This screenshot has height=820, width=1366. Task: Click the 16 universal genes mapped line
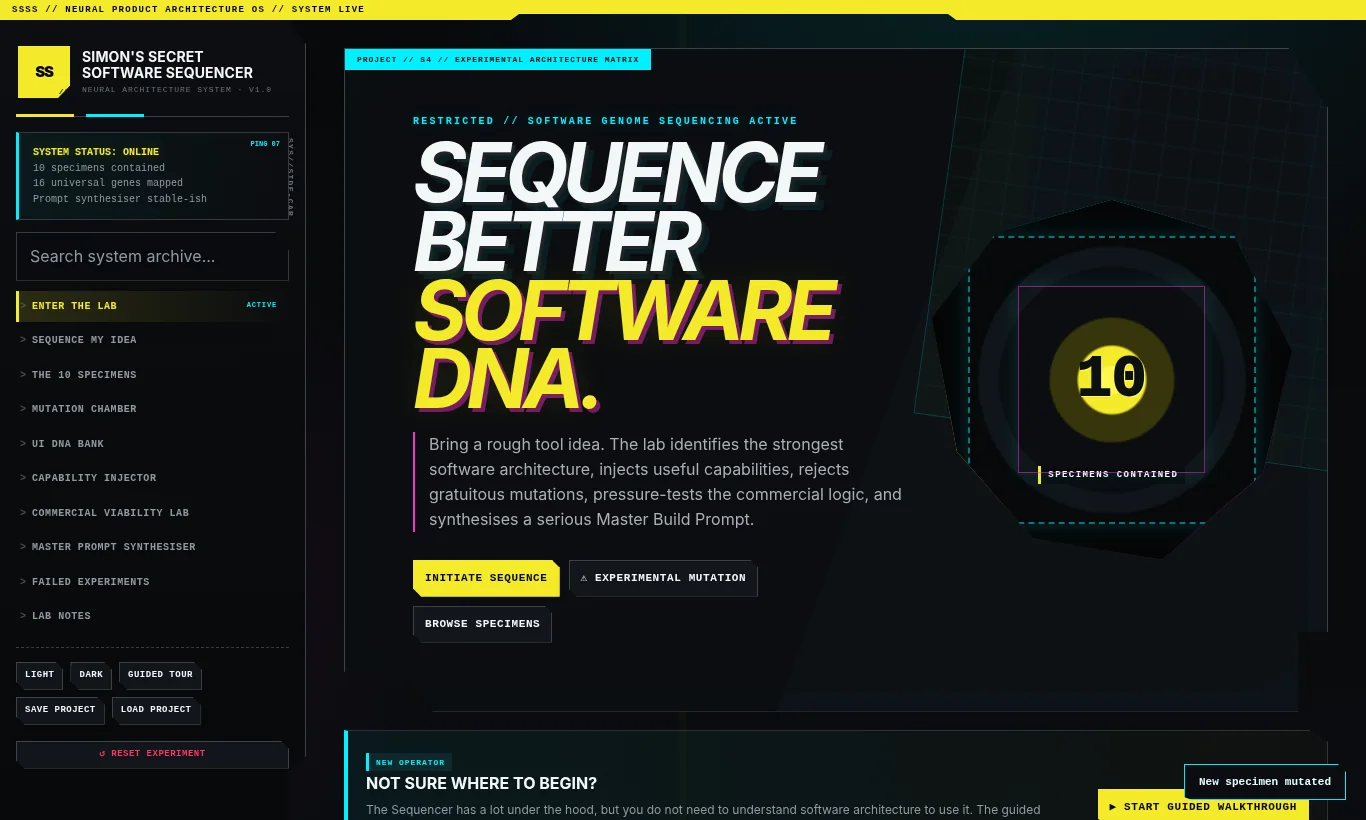(x=108, y=183)
